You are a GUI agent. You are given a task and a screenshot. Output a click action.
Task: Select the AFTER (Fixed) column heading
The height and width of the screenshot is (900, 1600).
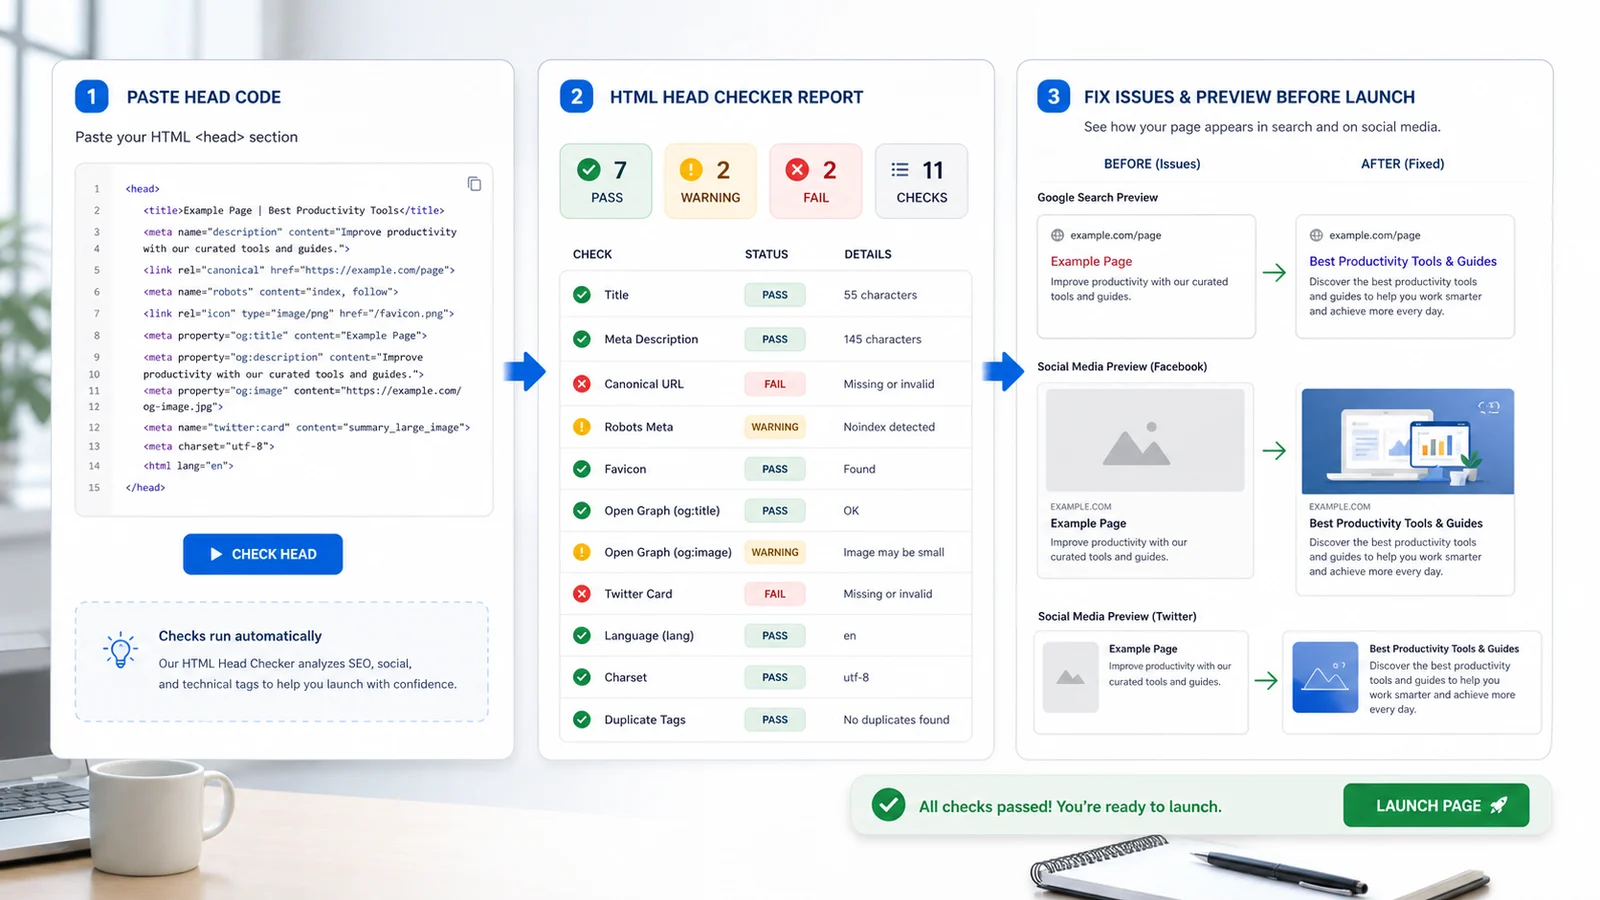(1402, 164)
